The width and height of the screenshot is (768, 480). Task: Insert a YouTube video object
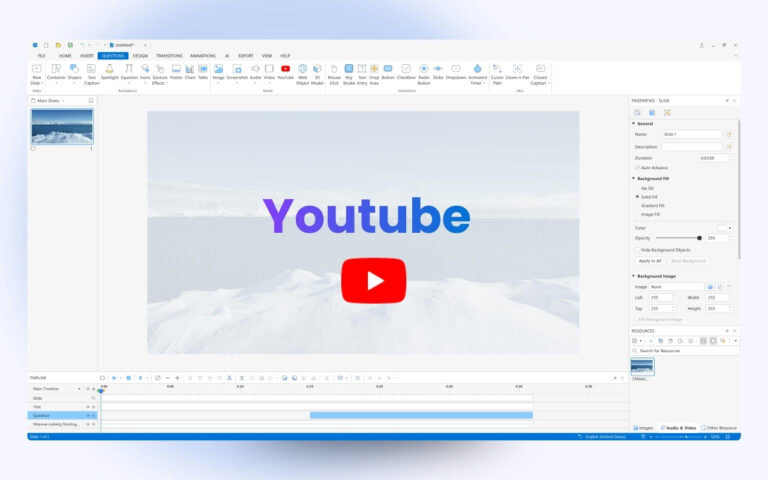pos(286,72)
